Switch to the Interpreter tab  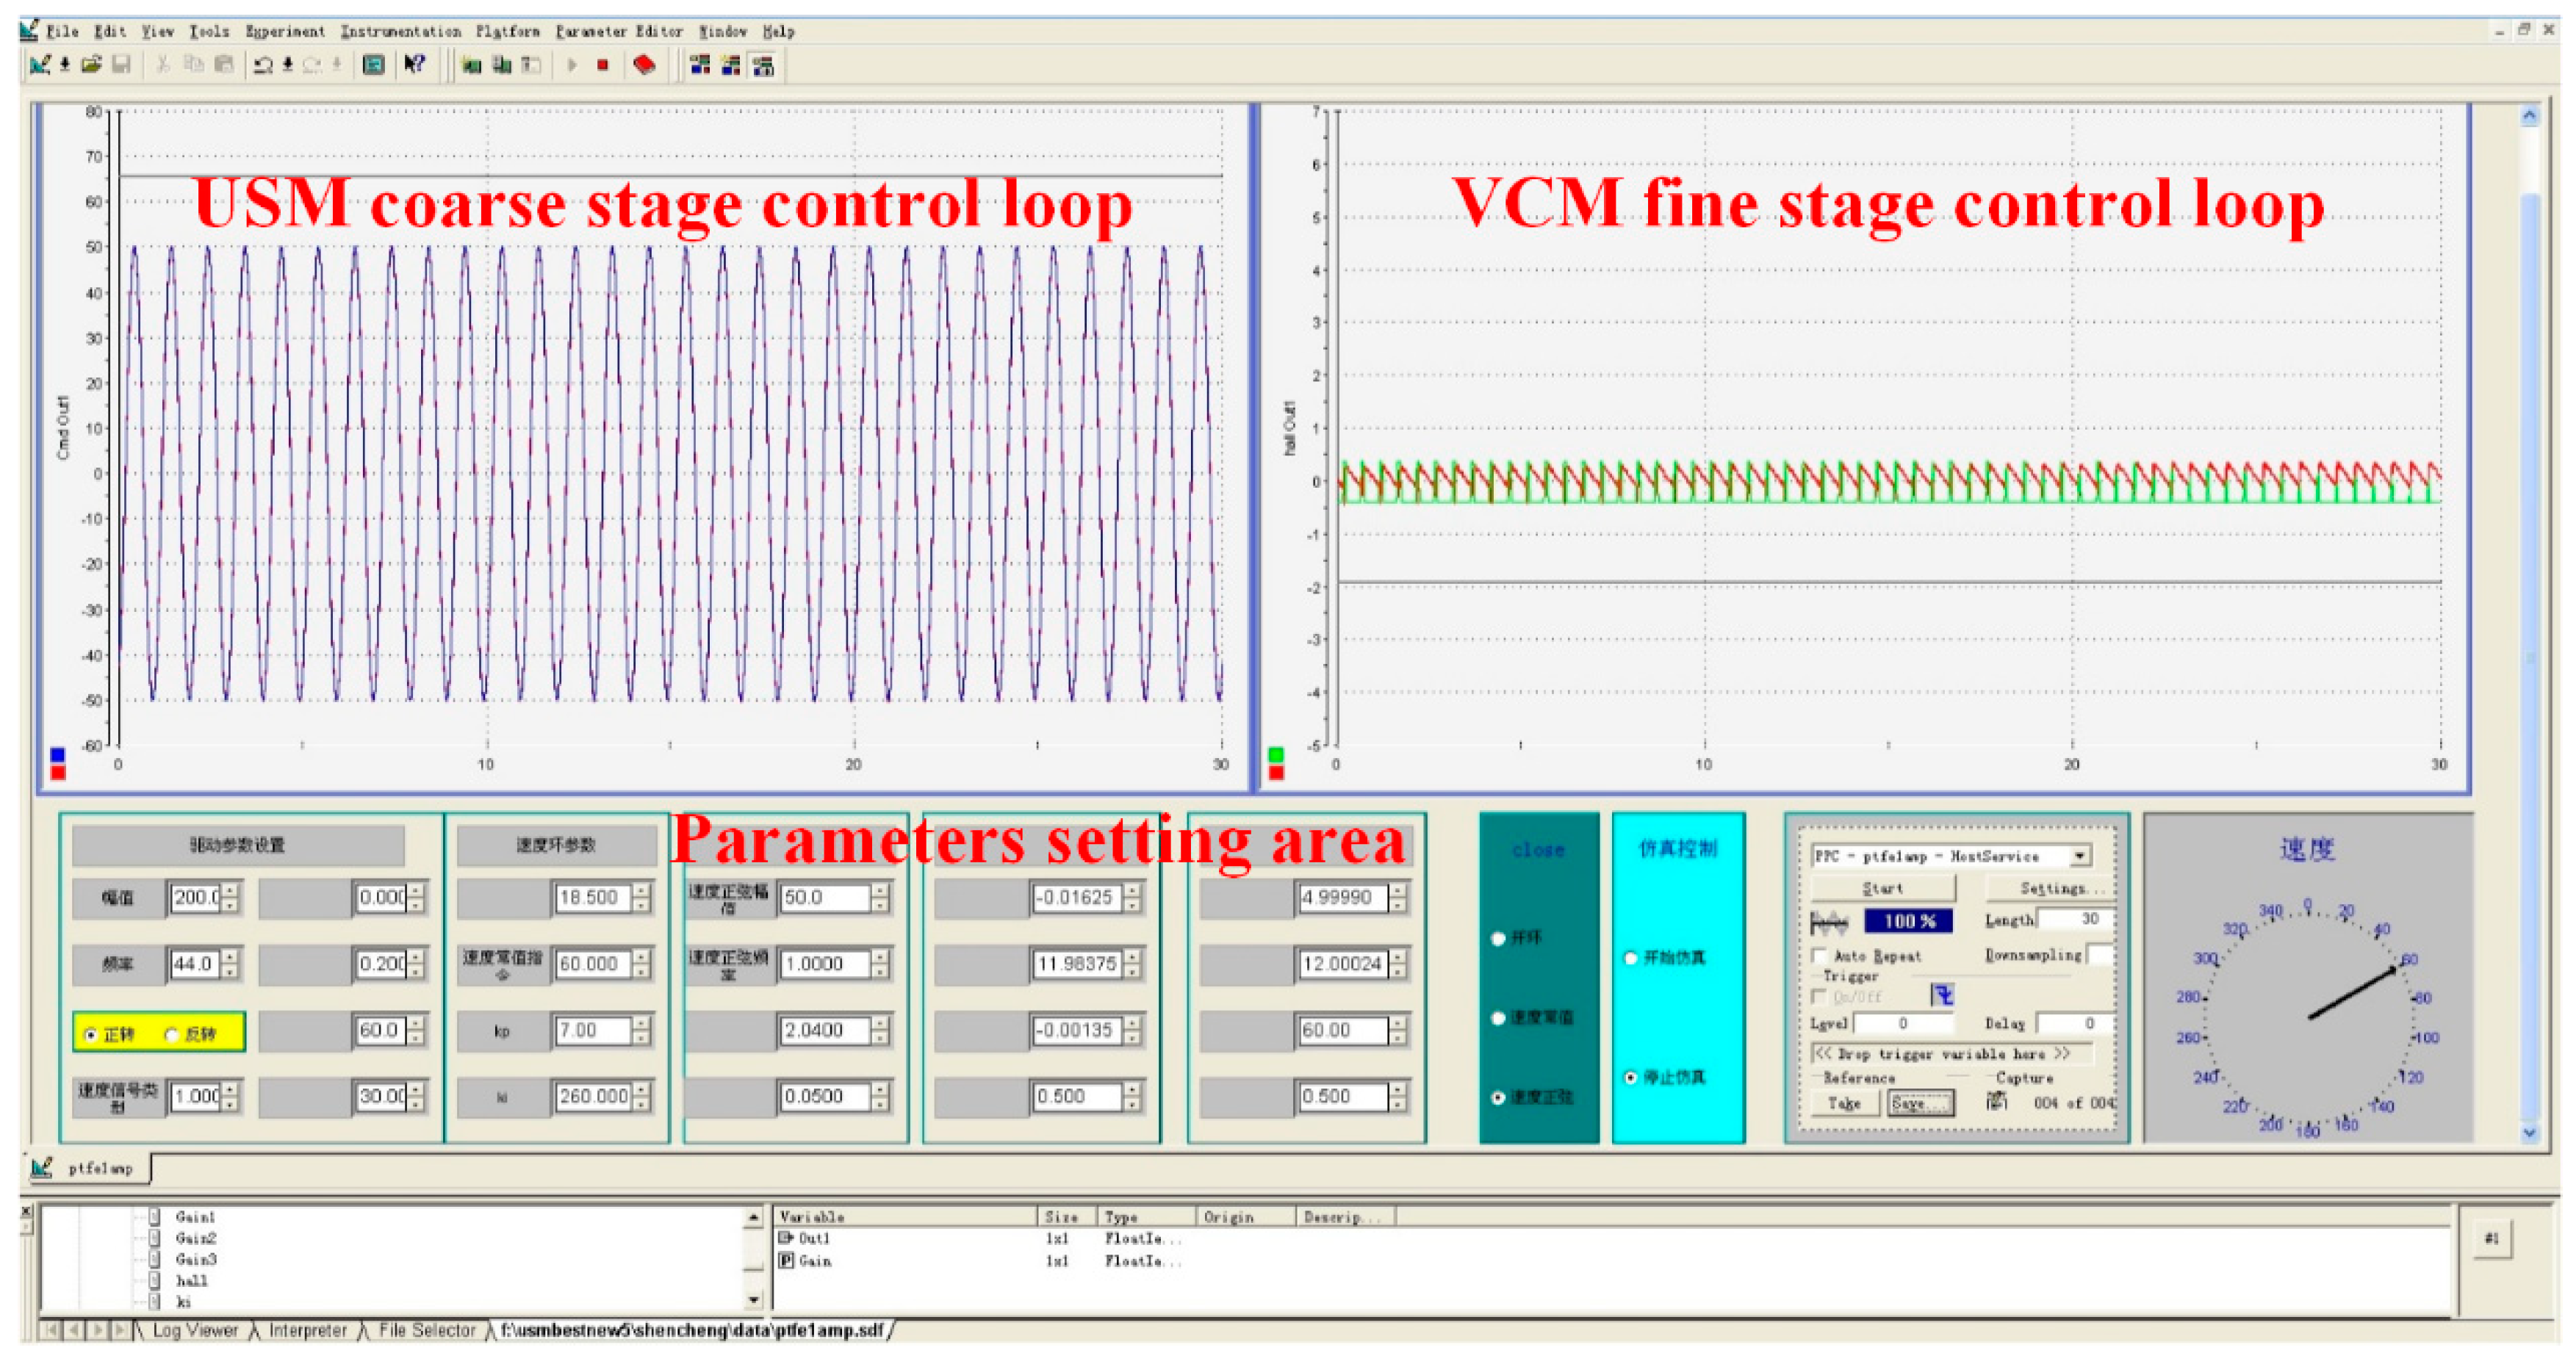click(x=307, y=1331)
